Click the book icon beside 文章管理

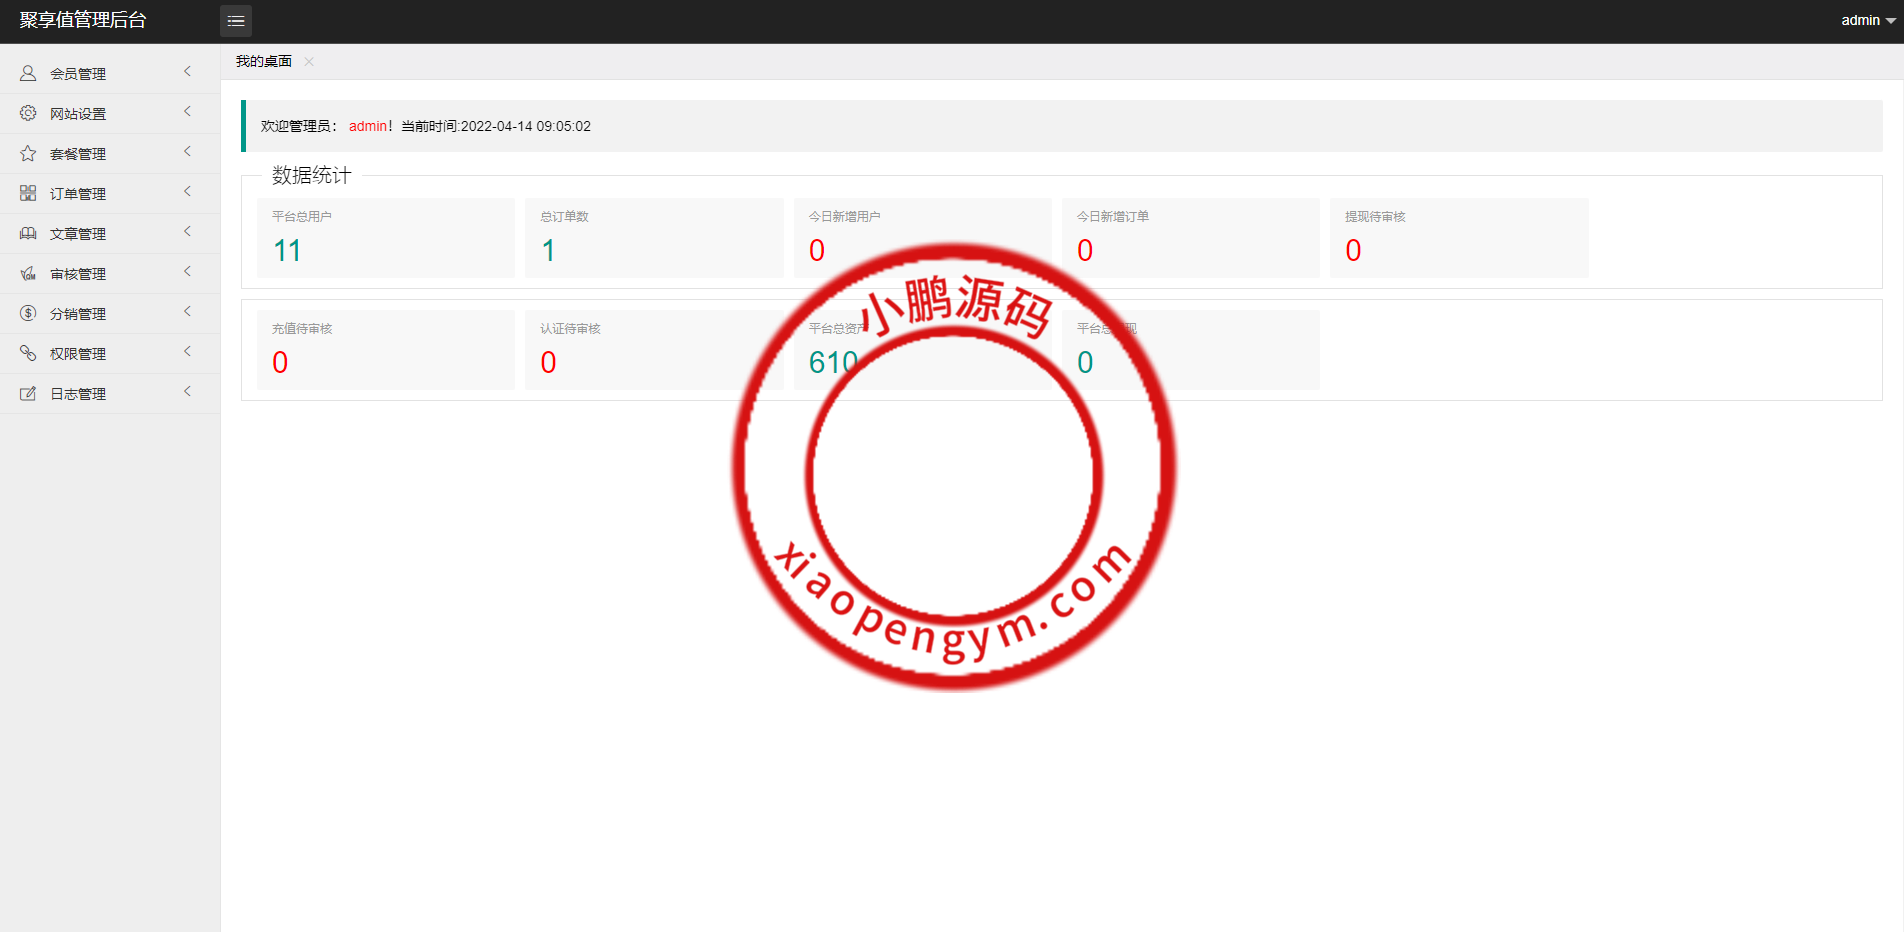[x=28, y=233]
